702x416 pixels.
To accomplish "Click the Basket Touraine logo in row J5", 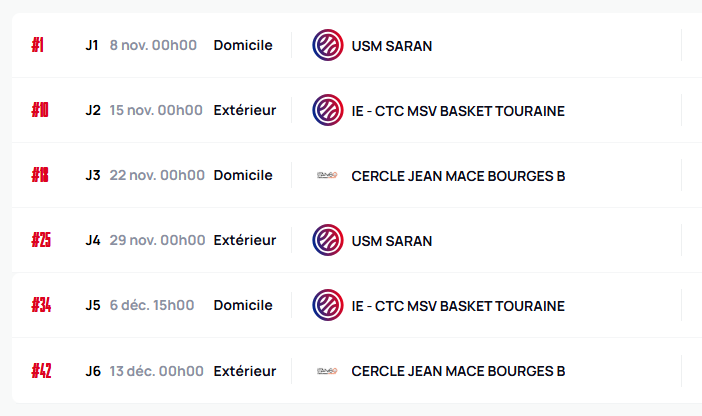I will pyautogui.click(x=328, y=306).
